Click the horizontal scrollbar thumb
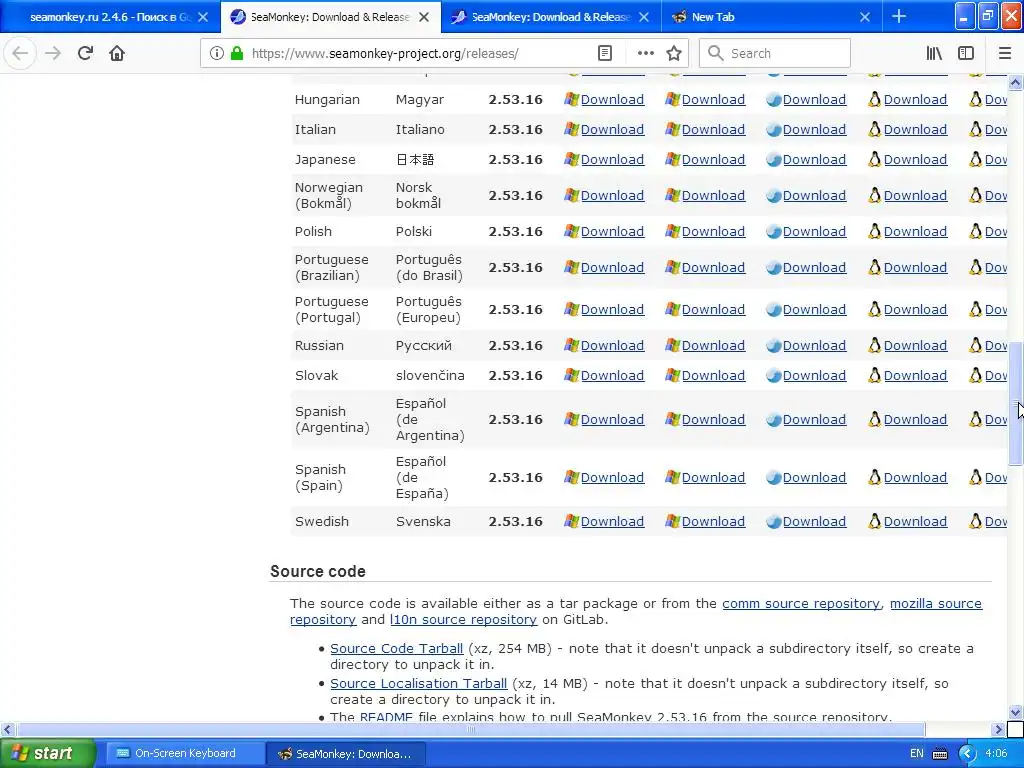Screen dimensions: 1024x768 [471, 729]
